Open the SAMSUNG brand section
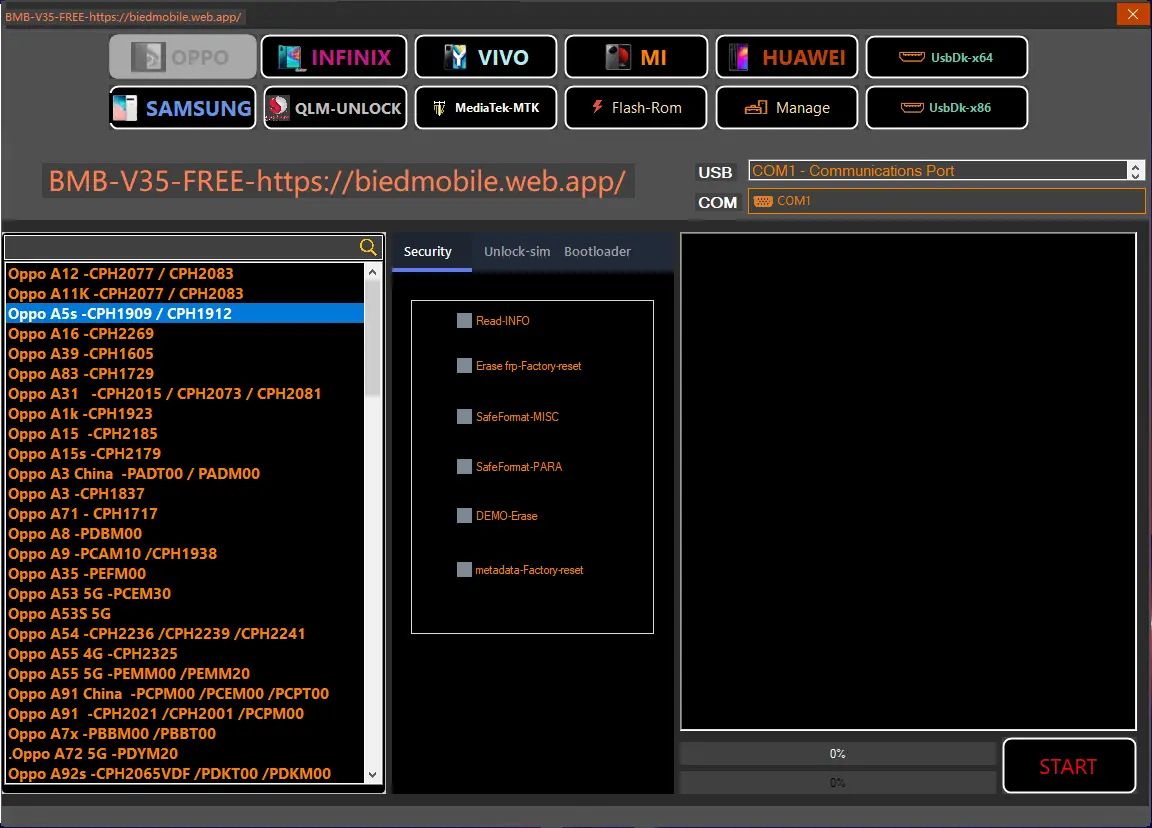1152x828 pixels. 183,107
